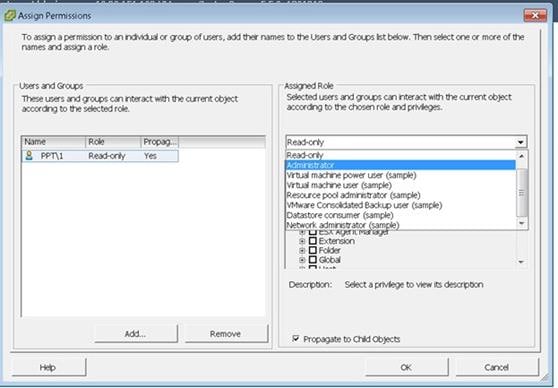558x388 pixels.
Task: Choose Resource pool administrator (sample) role
Action: click(400, 195)
